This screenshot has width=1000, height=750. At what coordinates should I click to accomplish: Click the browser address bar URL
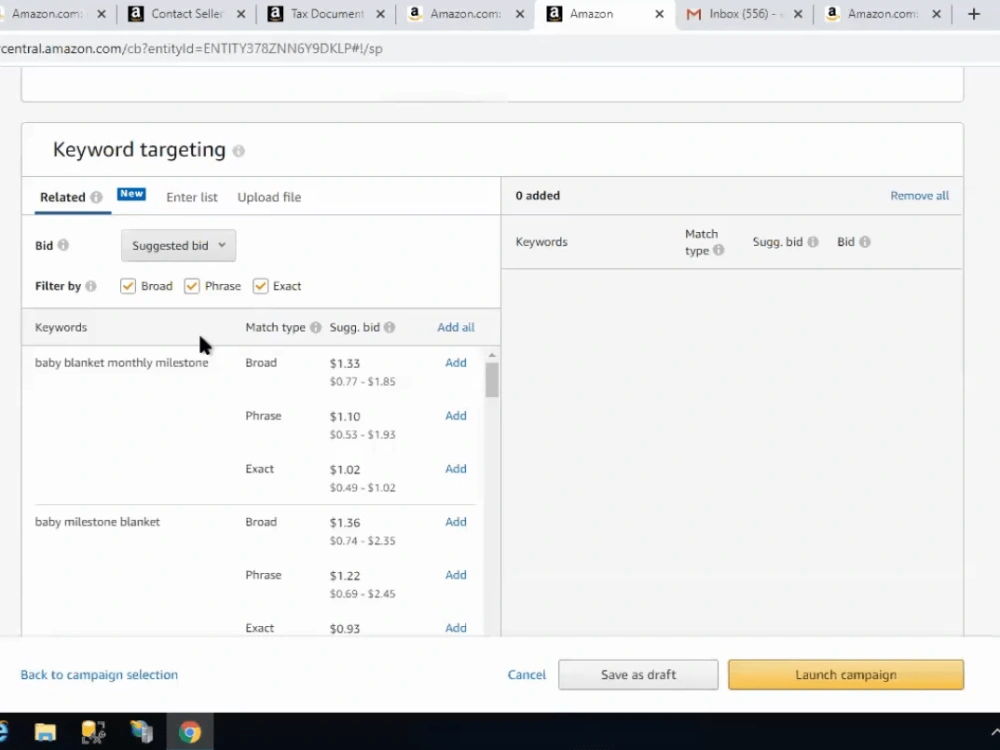(191, 48)
